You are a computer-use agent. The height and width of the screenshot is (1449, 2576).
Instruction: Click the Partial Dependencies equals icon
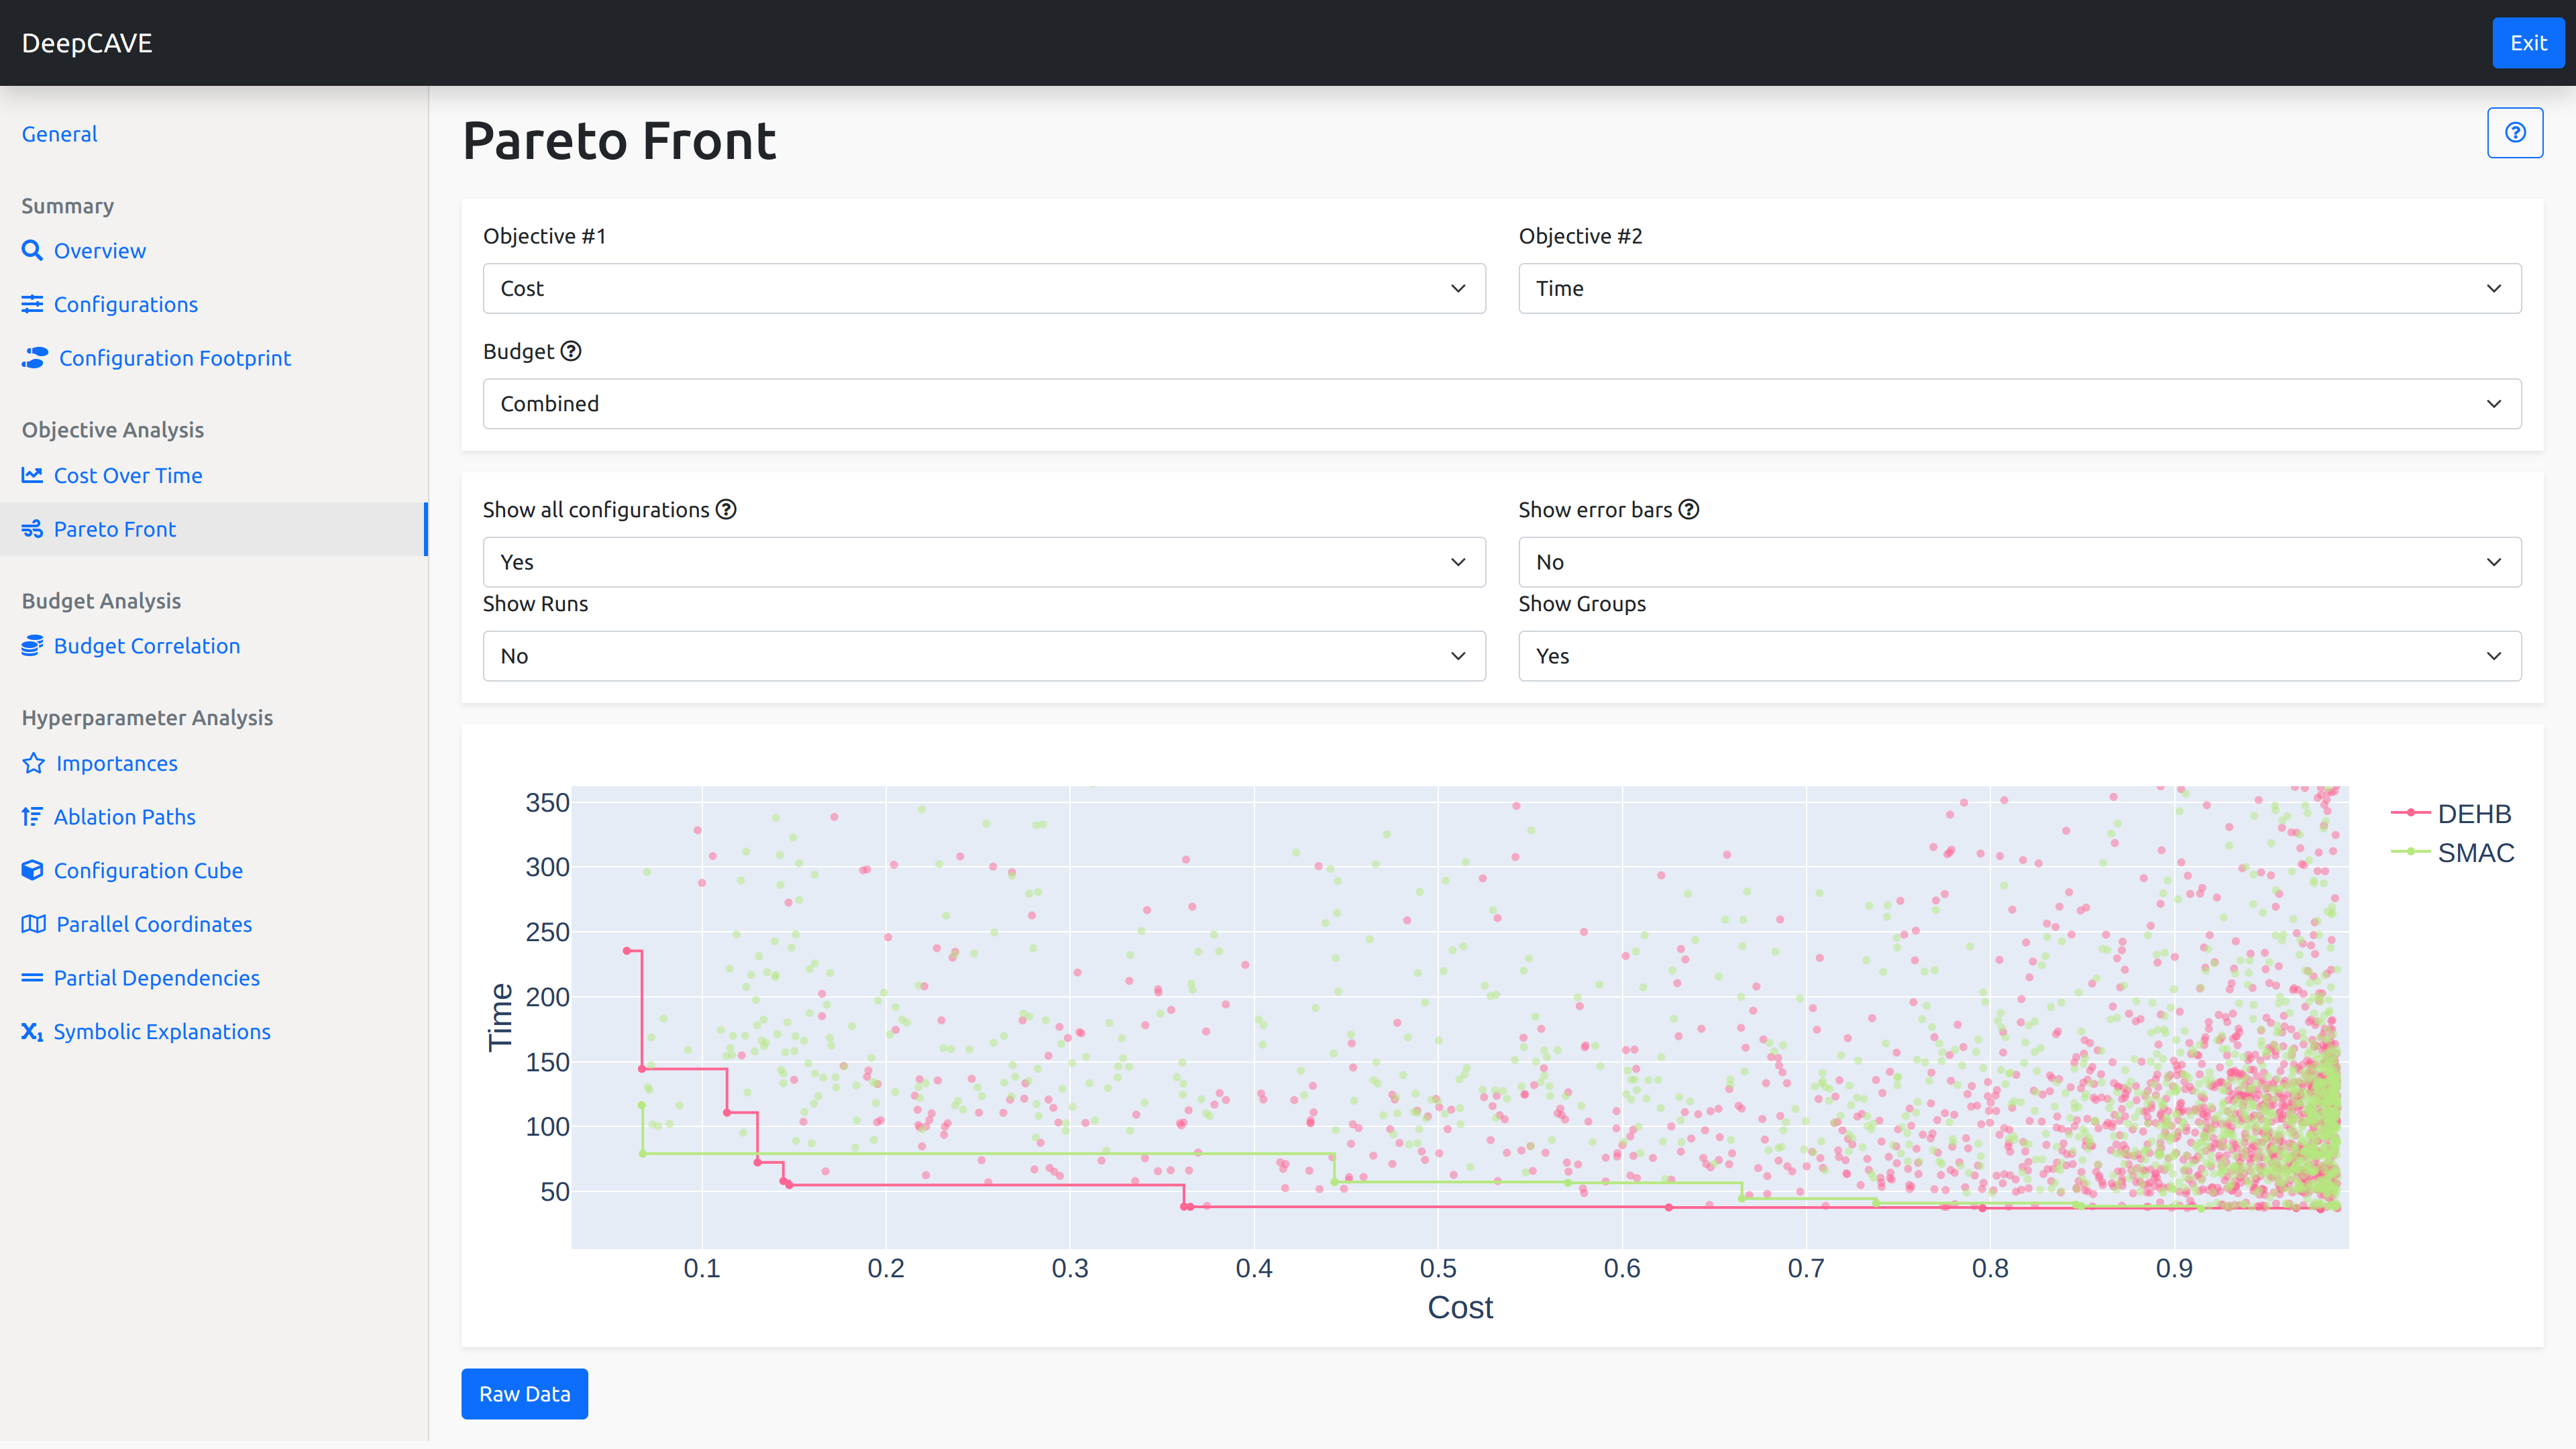(32, 977)
